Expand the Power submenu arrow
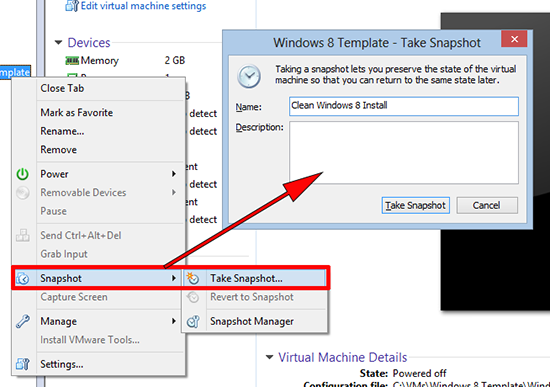 click(174, 174)
